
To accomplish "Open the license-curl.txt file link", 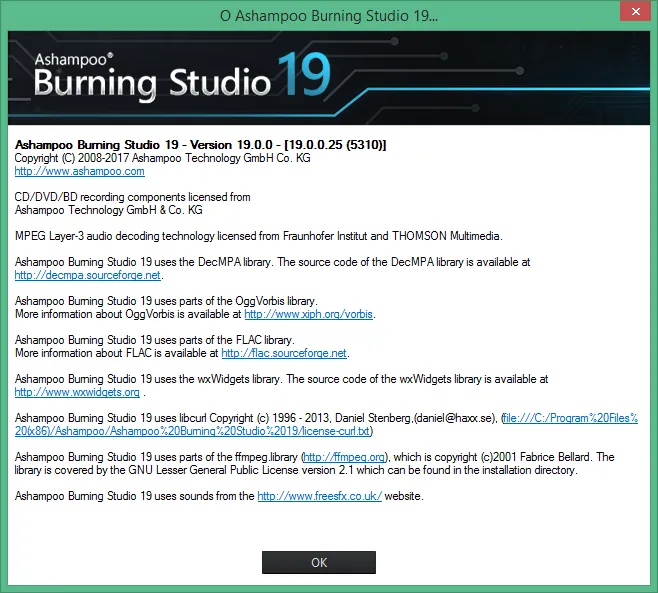I will 326,425.
